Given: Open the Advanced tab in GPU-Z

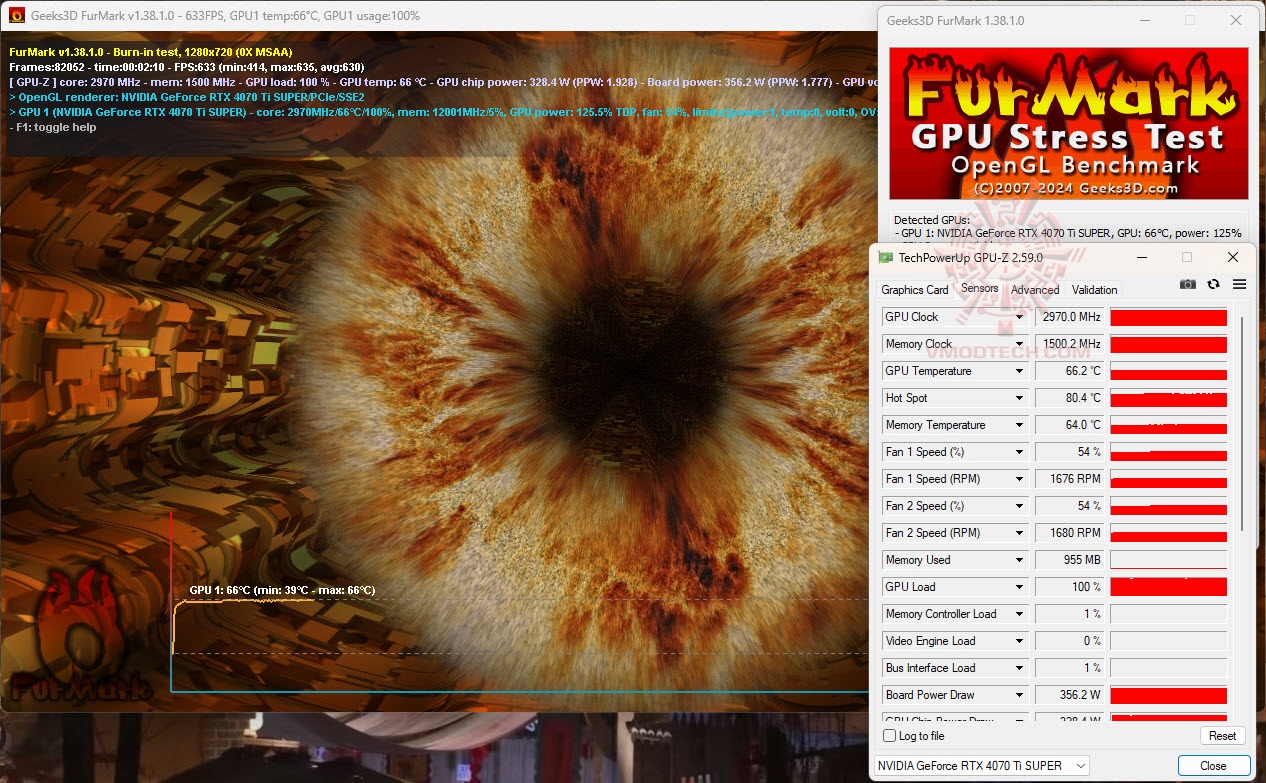Looking at the screenshot, I should pyautogui.click(x=1035, y=290).
